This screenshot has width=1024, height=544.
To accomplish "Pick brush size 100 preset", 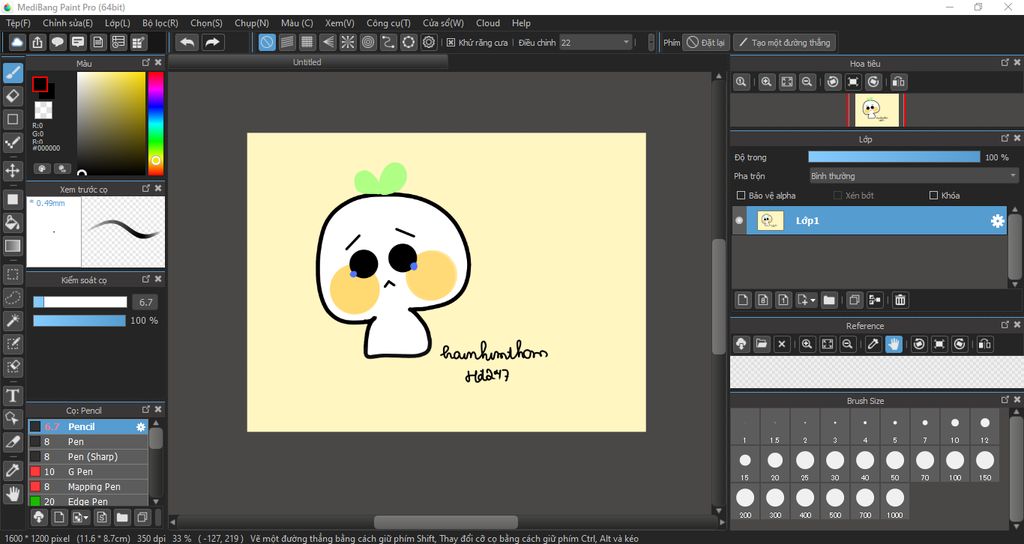I will coord(955,464).
